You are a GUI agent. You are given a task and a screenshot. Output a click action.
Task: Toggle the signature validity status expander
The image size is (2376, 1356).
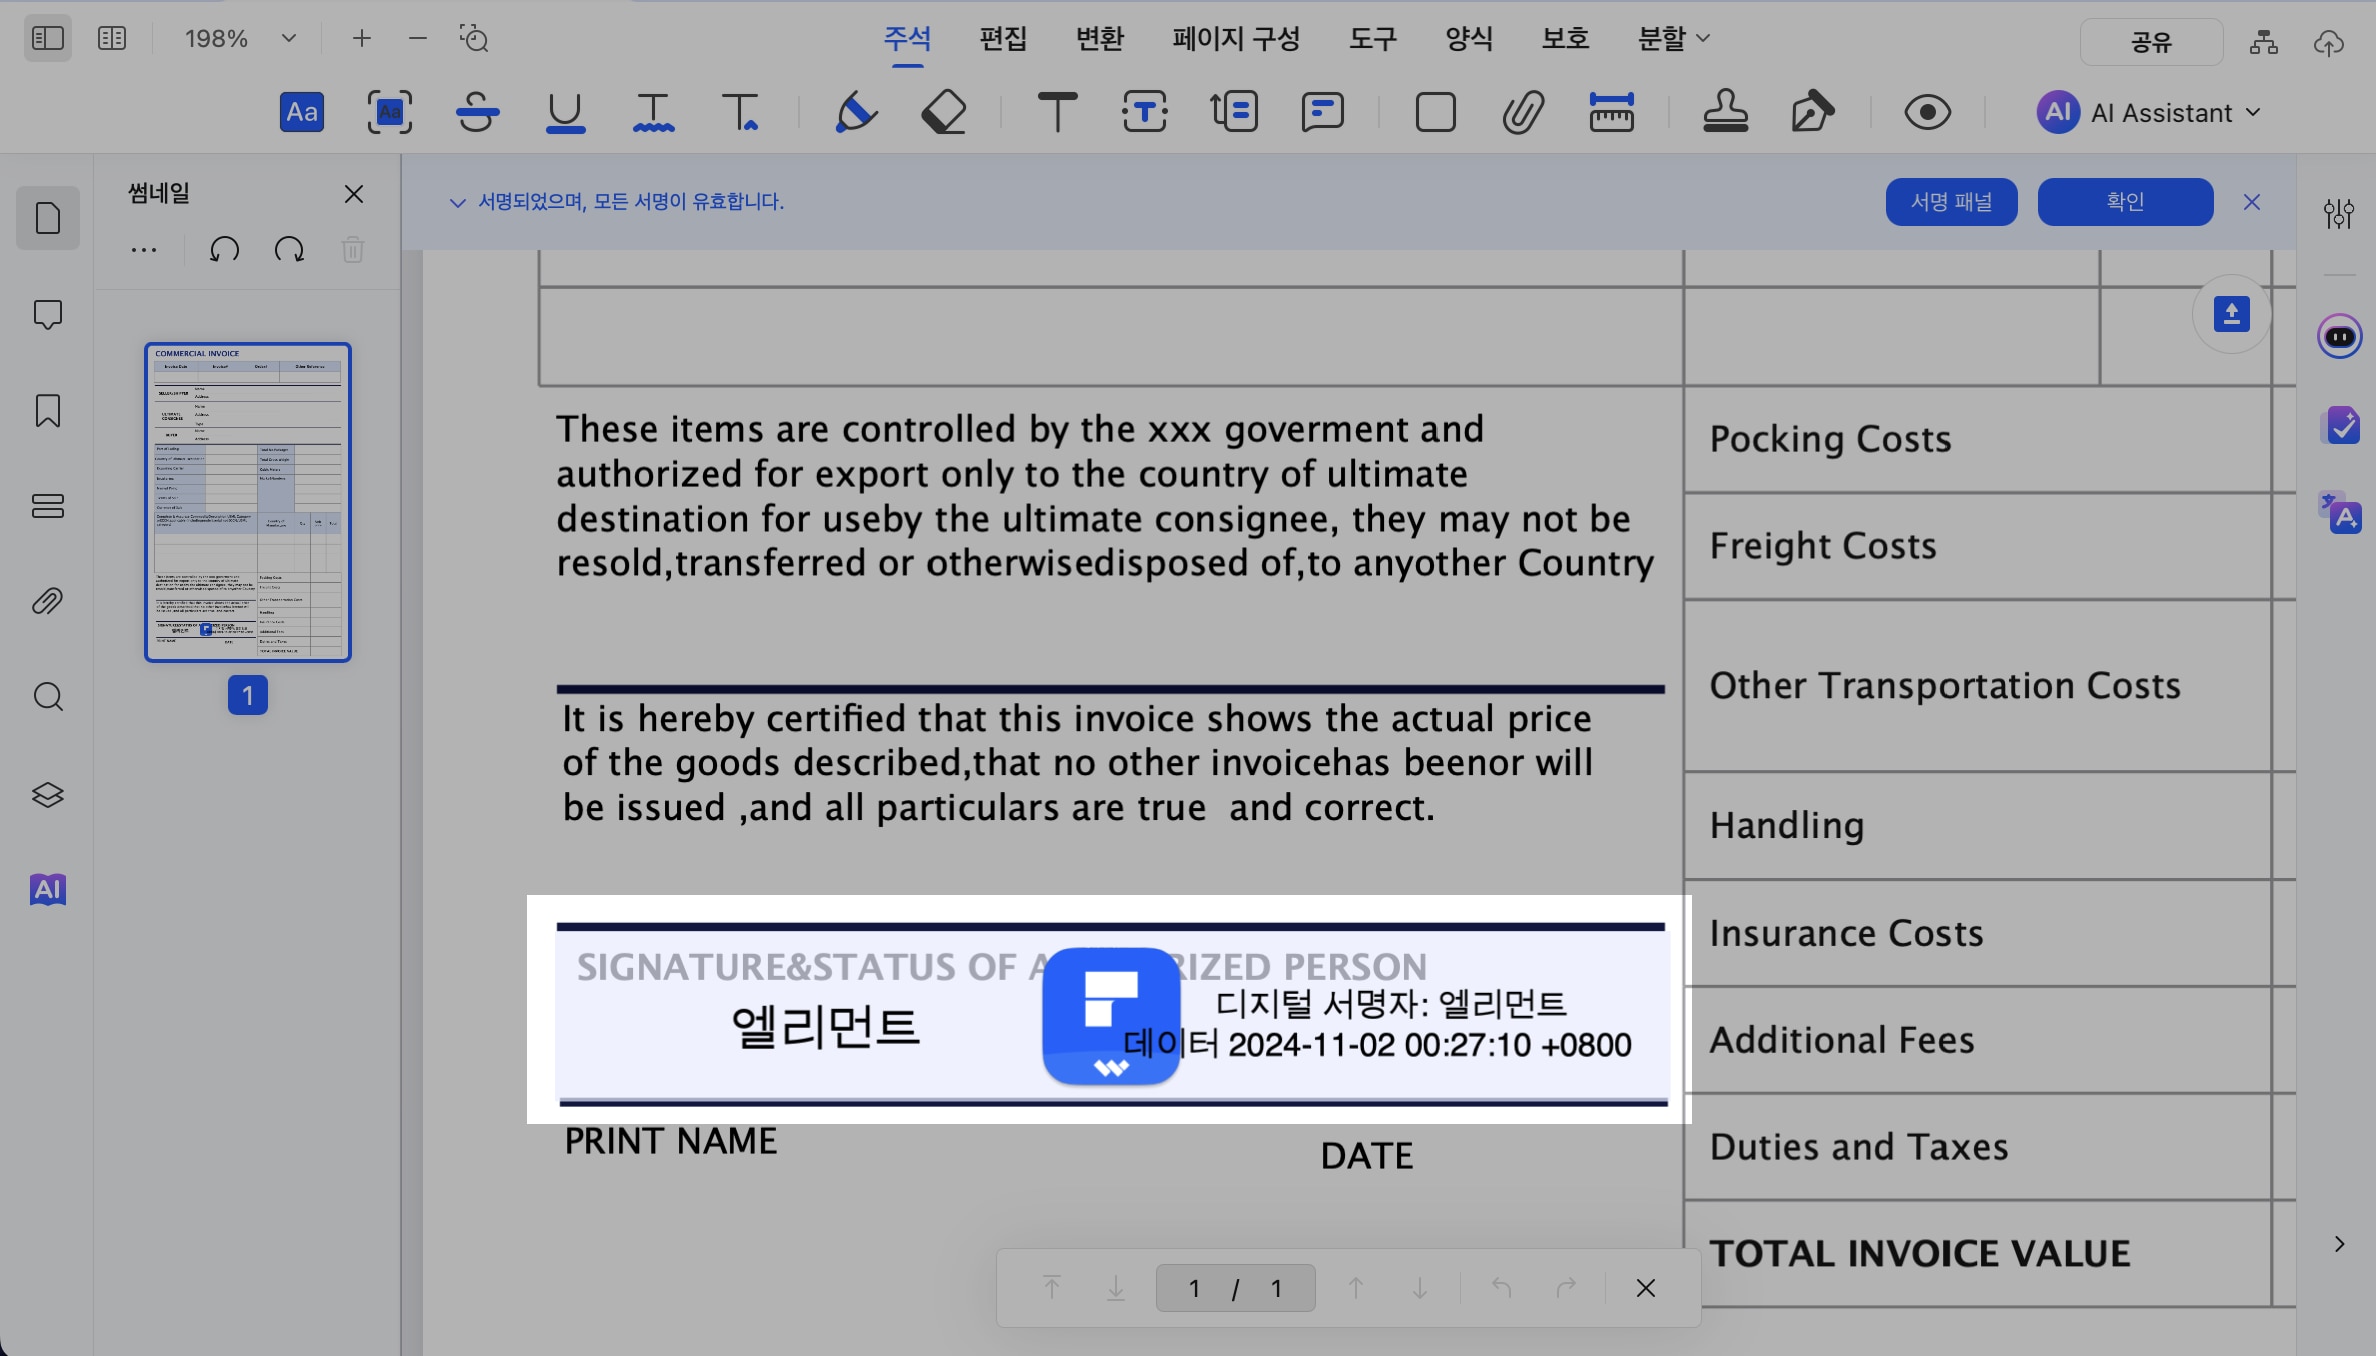(x=455, y=201)
